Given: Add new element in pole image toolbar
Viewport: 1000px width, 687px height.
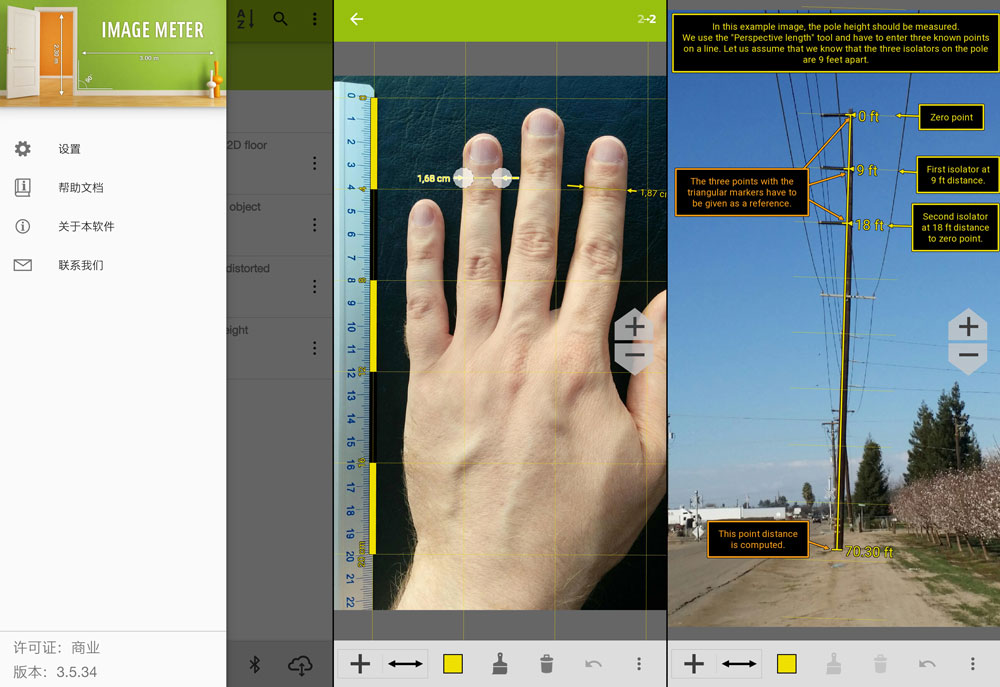Looking at the screenshot, I should pos(694,664).
